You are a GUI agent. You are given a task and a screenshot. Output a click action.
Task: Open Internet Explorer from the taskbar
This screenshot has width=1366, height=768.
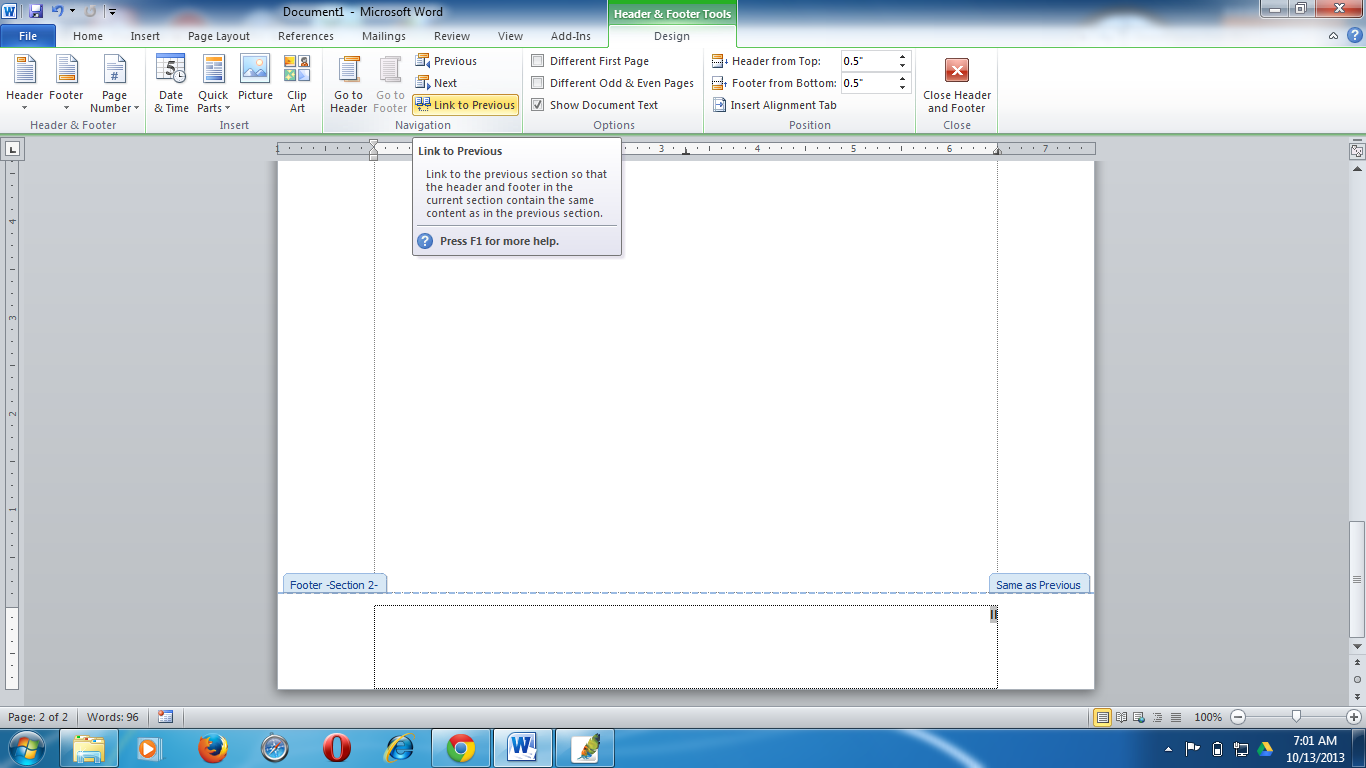pyautogui.click(x=399, y=748)
